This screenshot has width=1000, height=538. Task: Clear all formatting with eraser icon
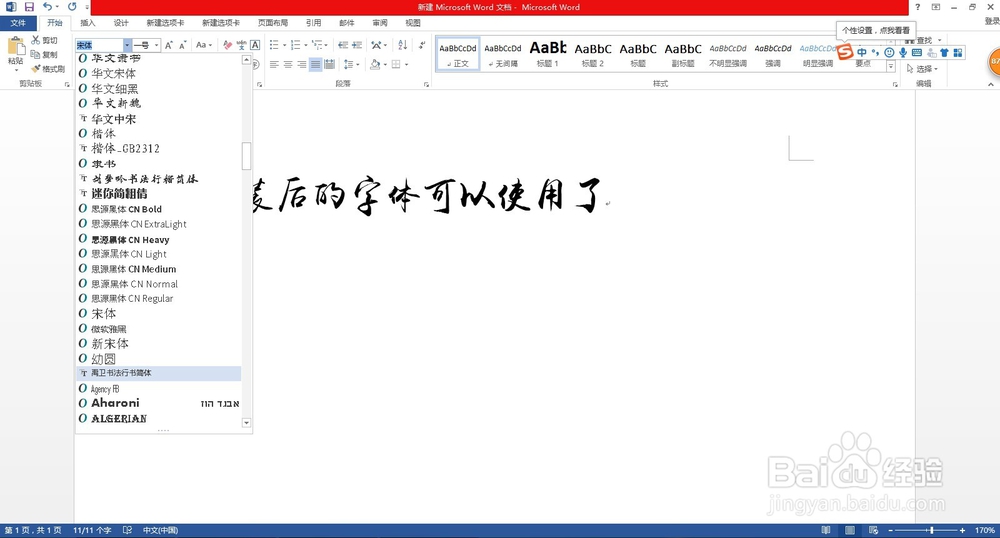pyautogui.click(x=228, y=45)
